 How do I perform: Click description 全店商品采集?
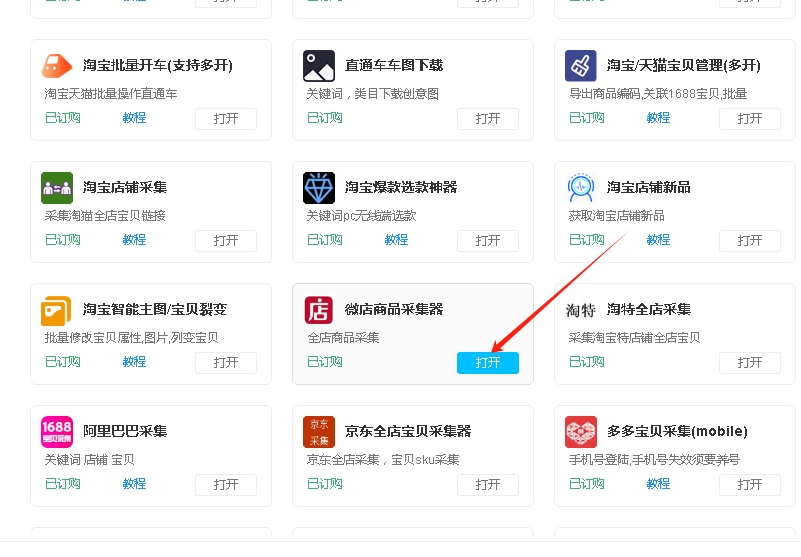(x=343, y=338)
